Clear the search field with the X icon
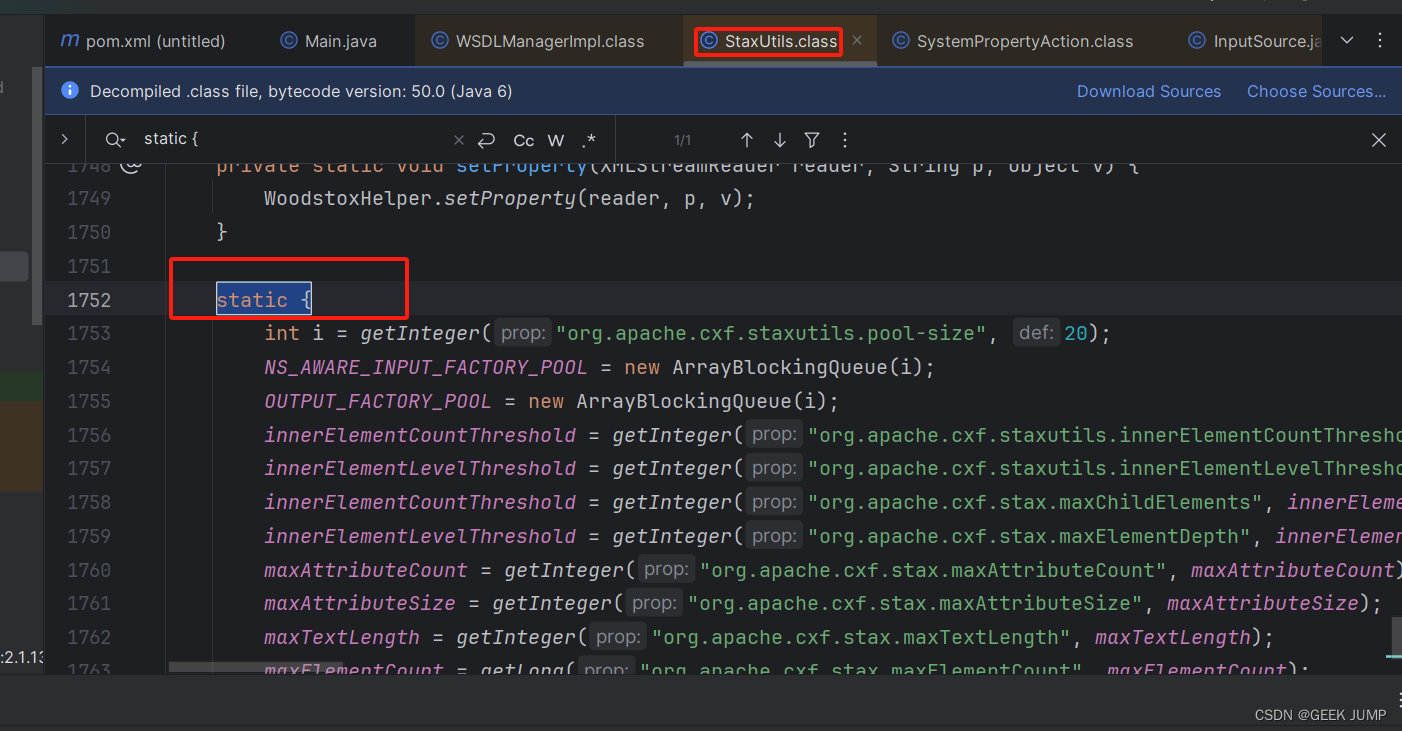This screenshot has width=1402, height=731. pos(458,140)
